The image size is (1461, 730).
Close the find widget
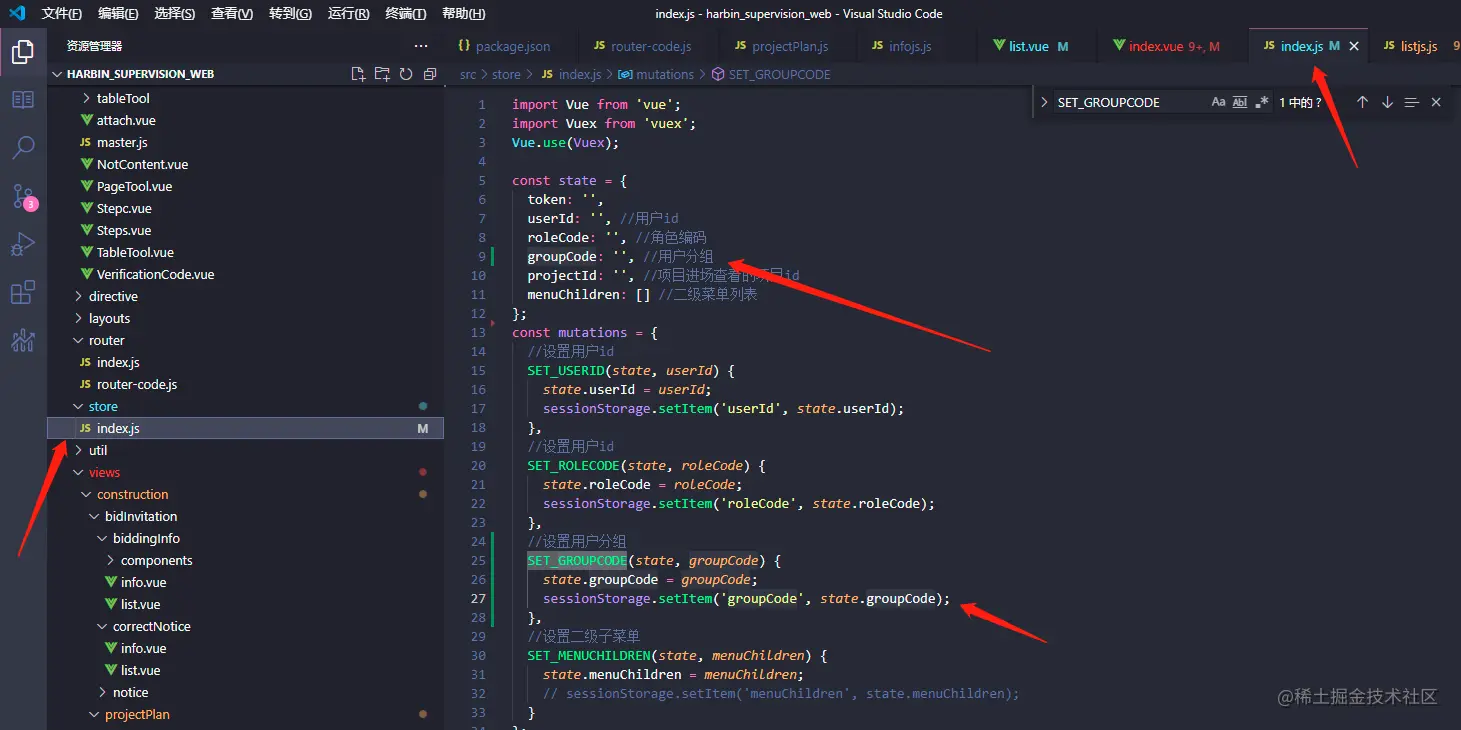coord(1436,102)
